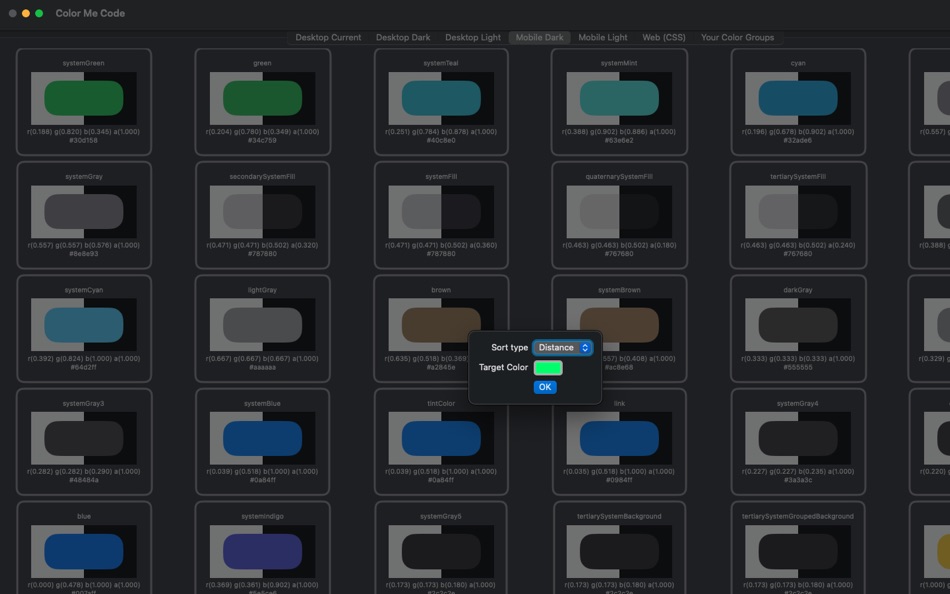Open the Mobile Light tab
950x594 pixels.
coord(602,37)
